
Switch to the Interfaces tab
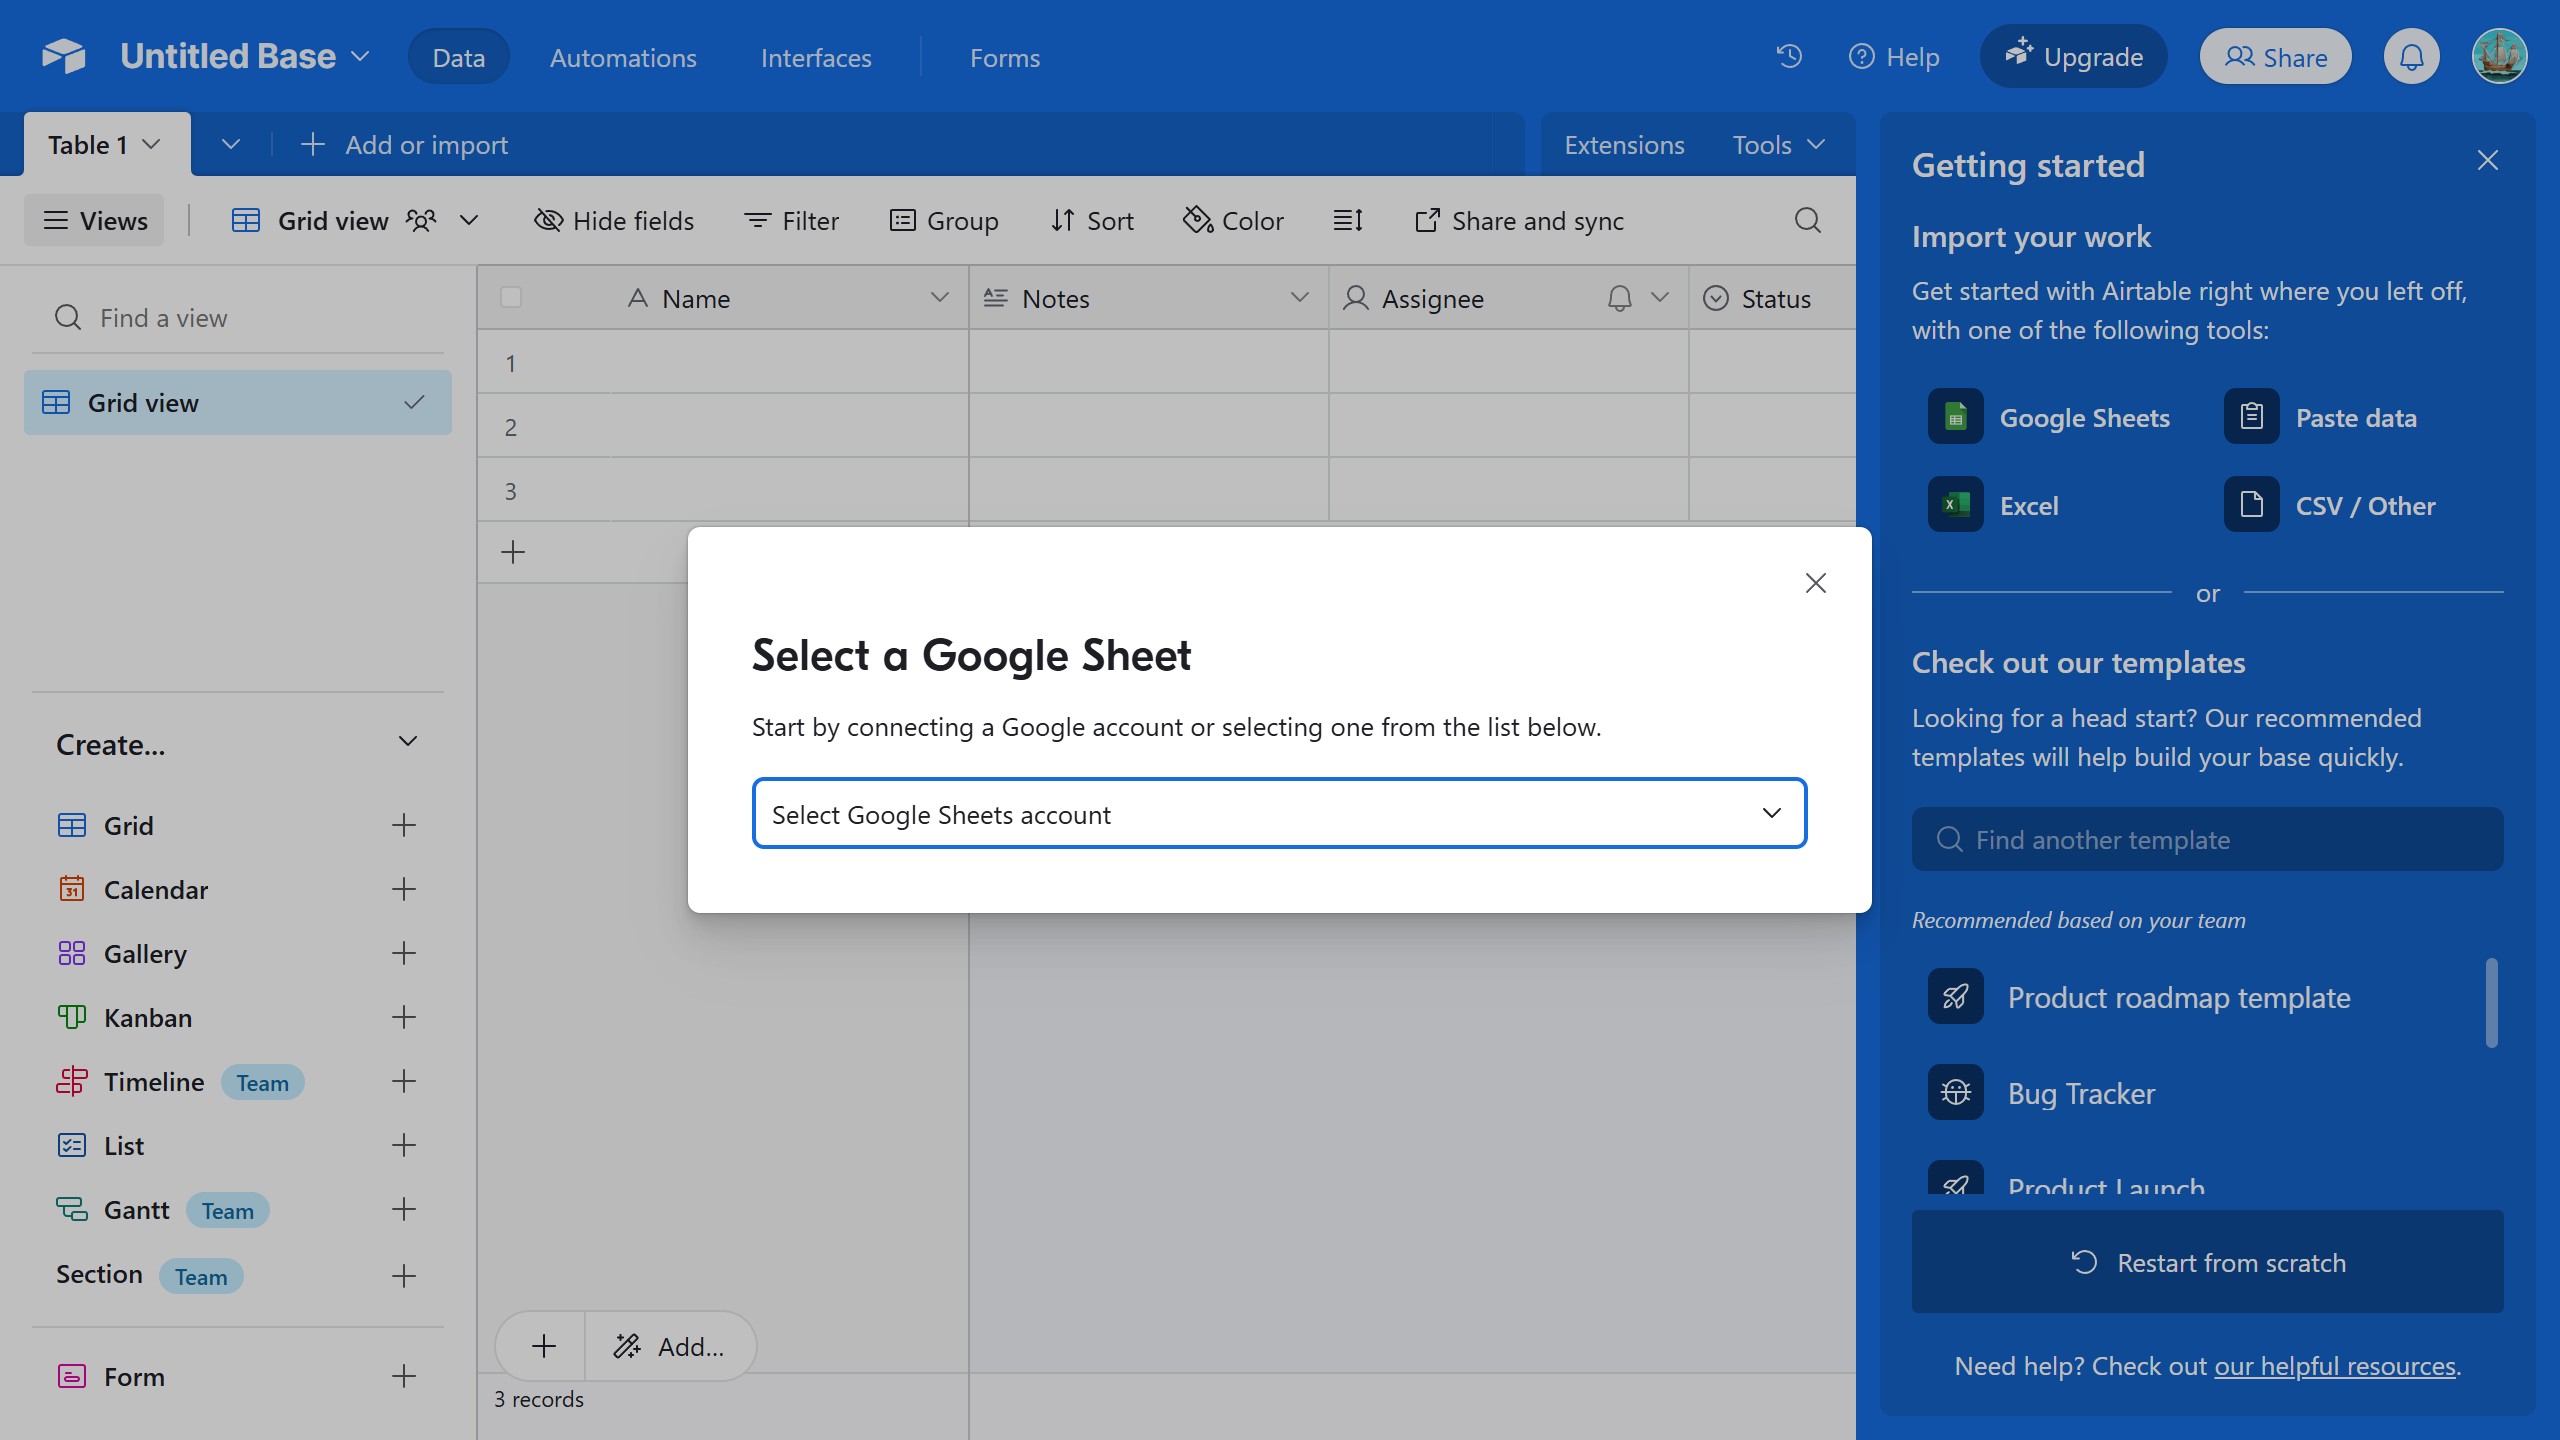coord(816,57)
